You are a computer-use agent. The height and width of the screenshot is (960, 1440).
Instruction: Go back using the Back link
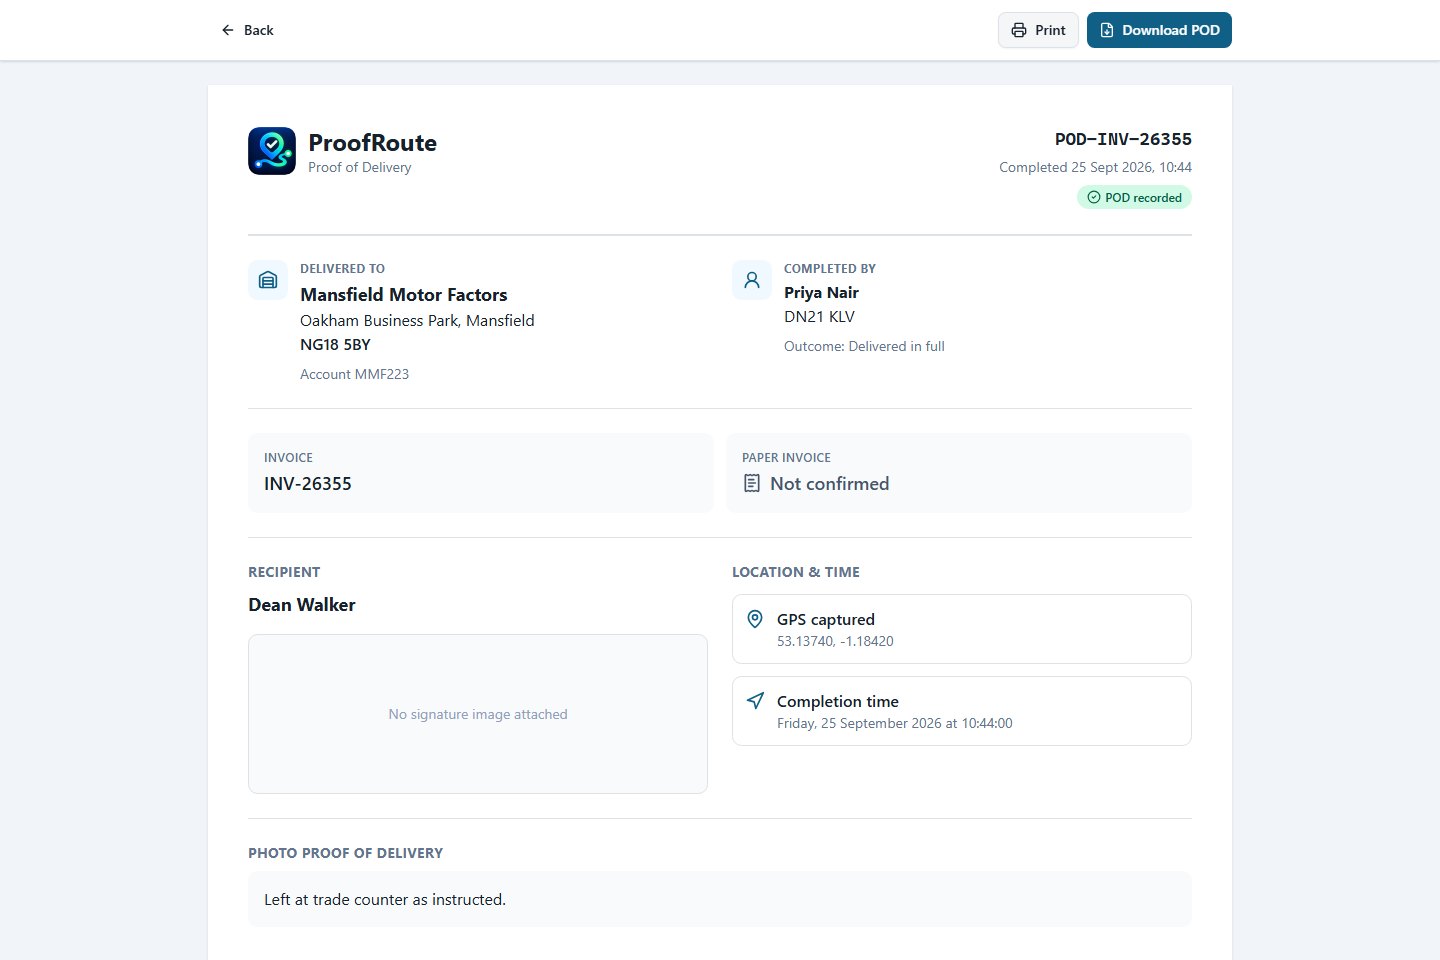[248, 30]
